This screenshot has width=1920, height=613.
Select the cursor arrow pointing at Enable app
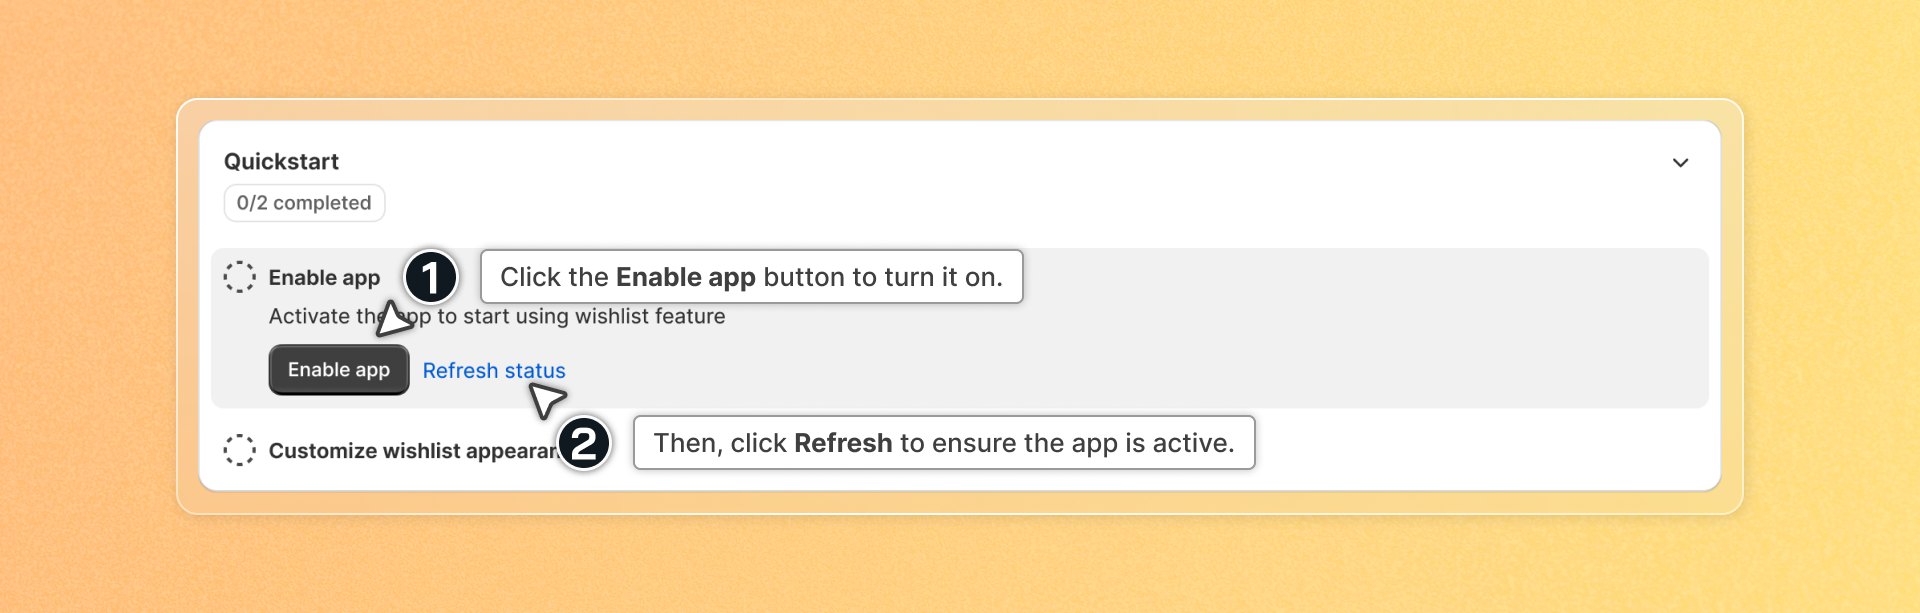(394, 319)
